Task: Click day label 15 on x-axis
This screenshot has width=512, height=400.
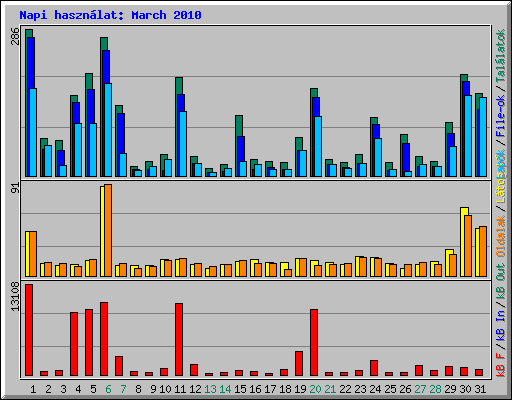Action: click(x=240, y=389)
